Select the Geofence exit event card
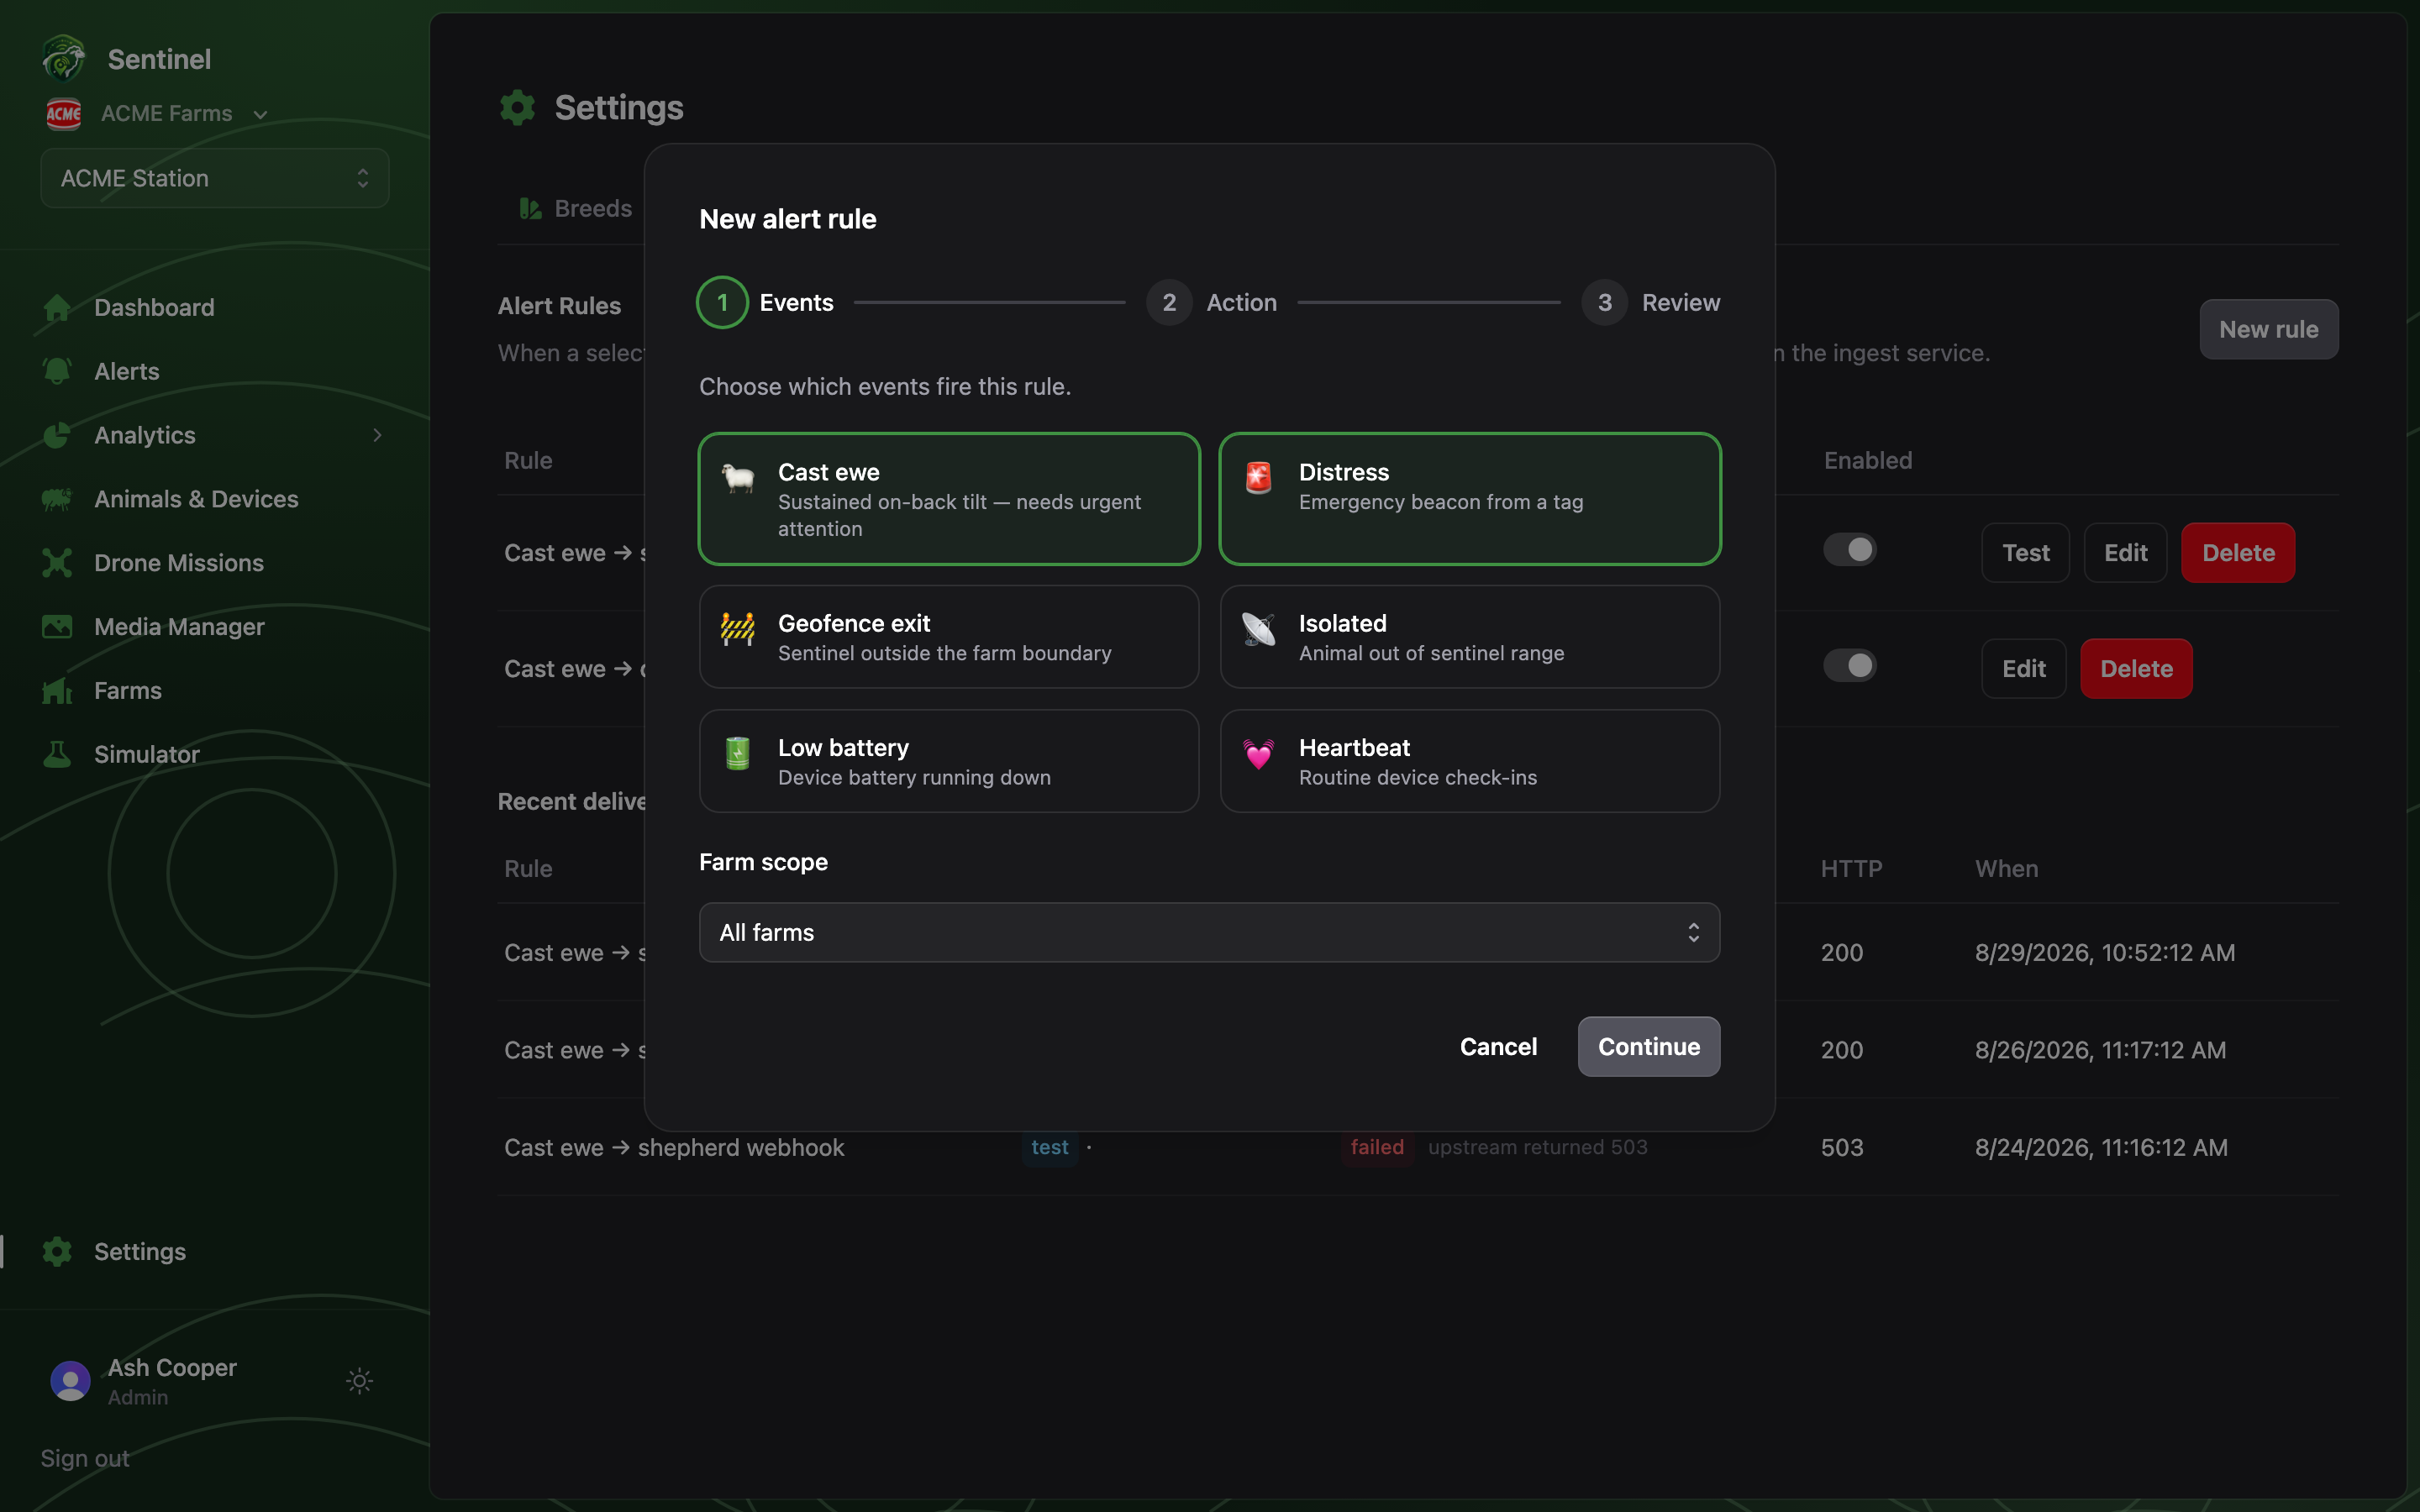Screen dimensions: 2420x1512 949,637
